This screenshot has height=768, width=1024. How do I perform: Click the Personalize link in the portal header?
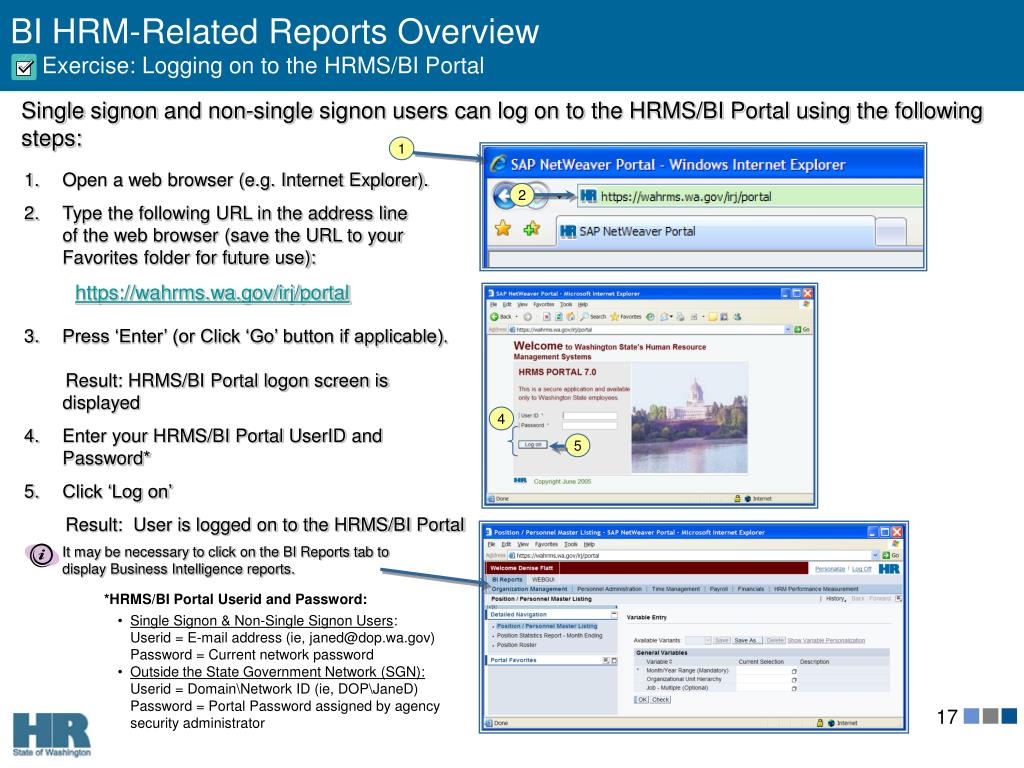[830, 569]
